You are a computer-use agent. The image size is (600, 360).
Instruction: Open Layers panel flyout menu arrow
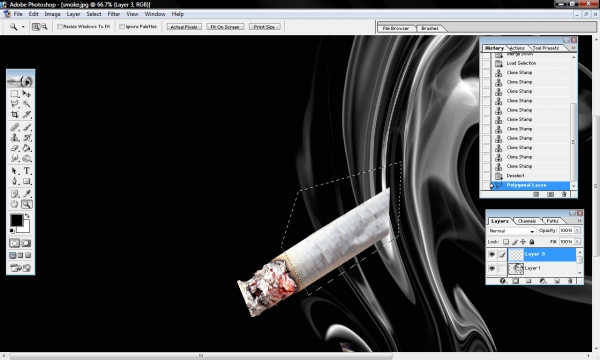point(579,221)
